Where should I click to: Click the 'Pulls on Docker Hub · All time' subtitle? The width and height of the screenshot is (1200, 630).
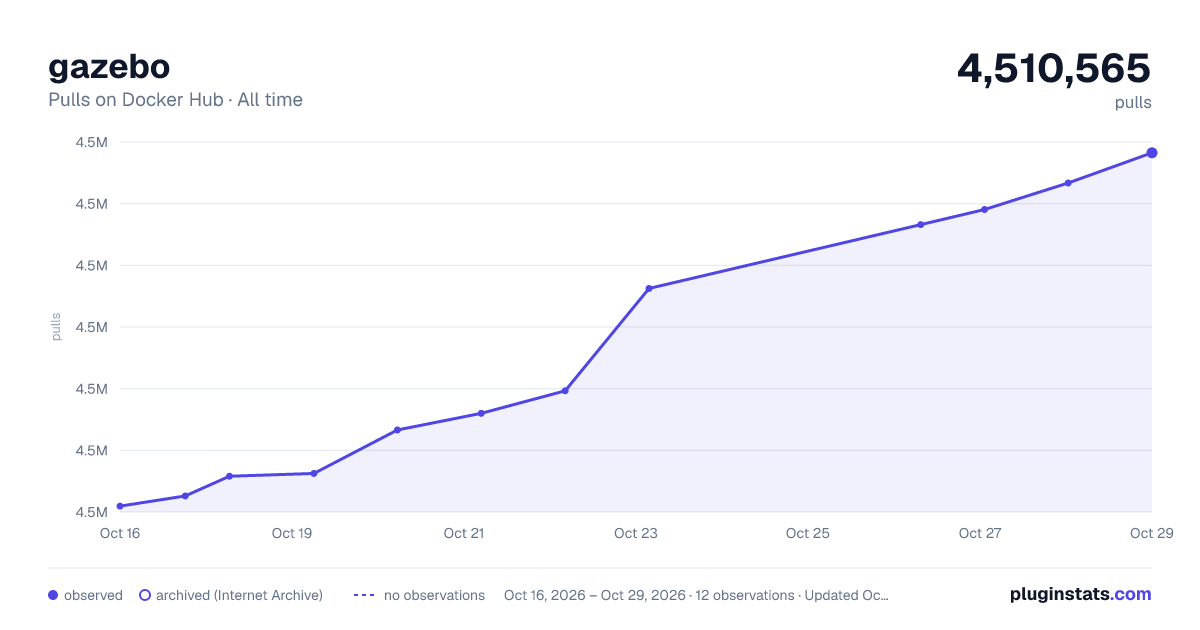pos(175,100)
